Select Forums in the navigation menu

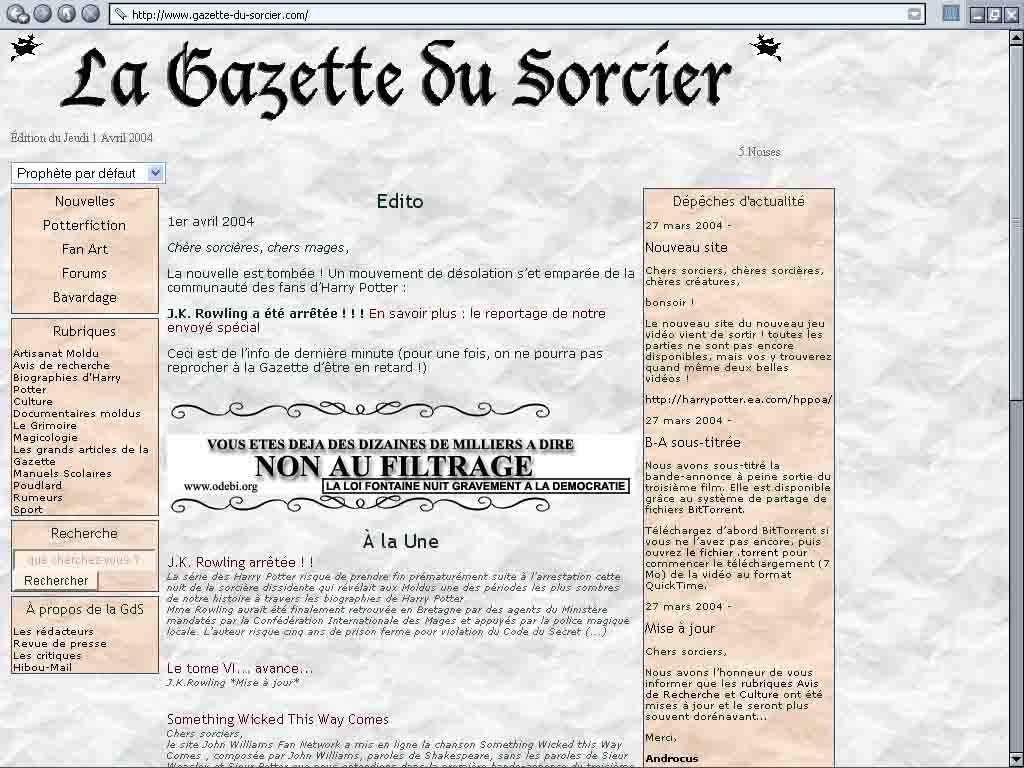click(x=85, y=273)
